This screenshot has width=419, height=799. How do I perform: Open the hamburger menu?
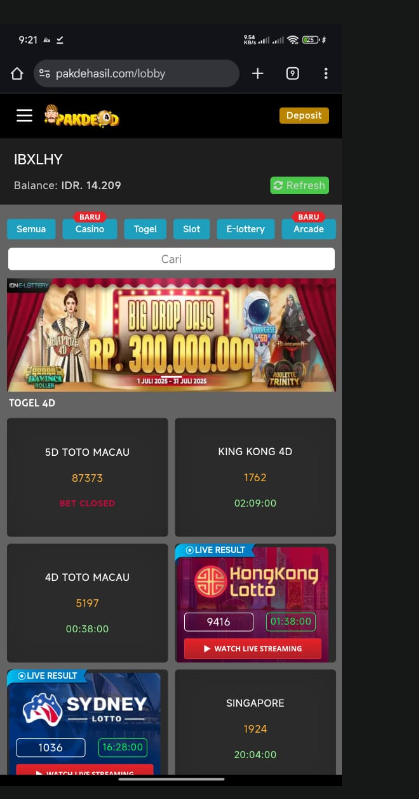point(24,116)
